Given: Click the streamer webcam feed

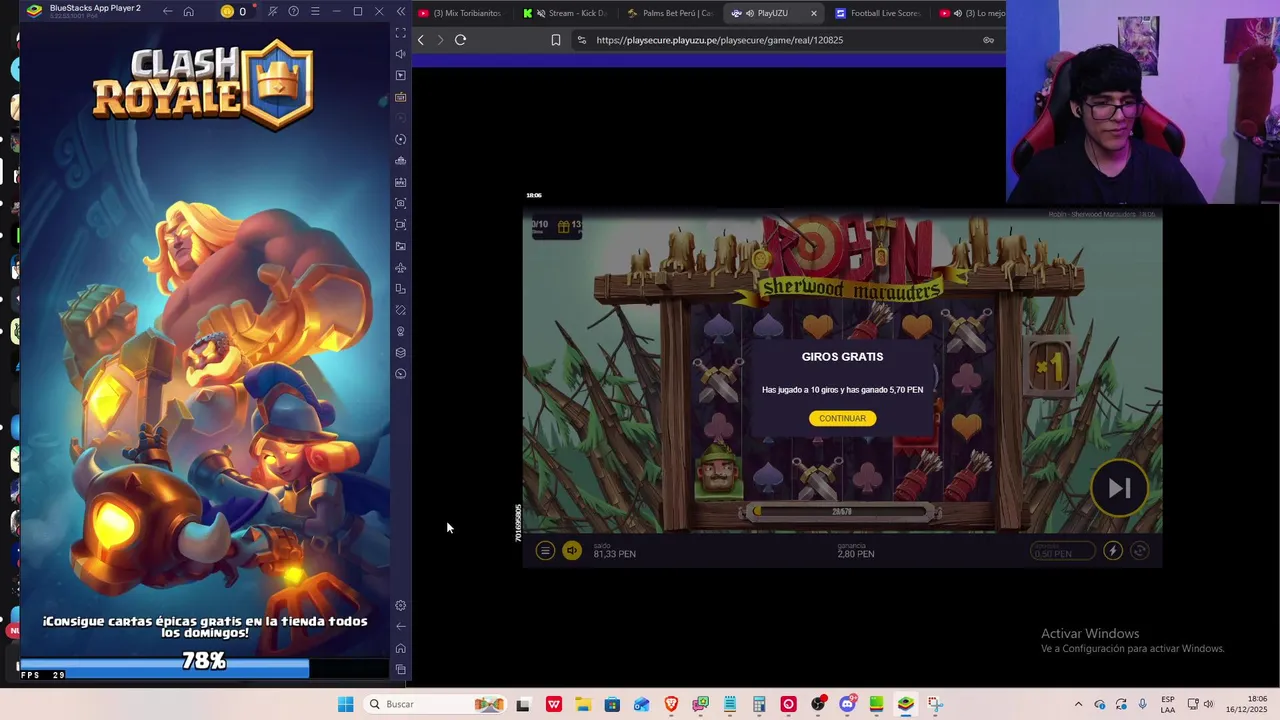Looking at the screenshot, I should click(1143, 102).
